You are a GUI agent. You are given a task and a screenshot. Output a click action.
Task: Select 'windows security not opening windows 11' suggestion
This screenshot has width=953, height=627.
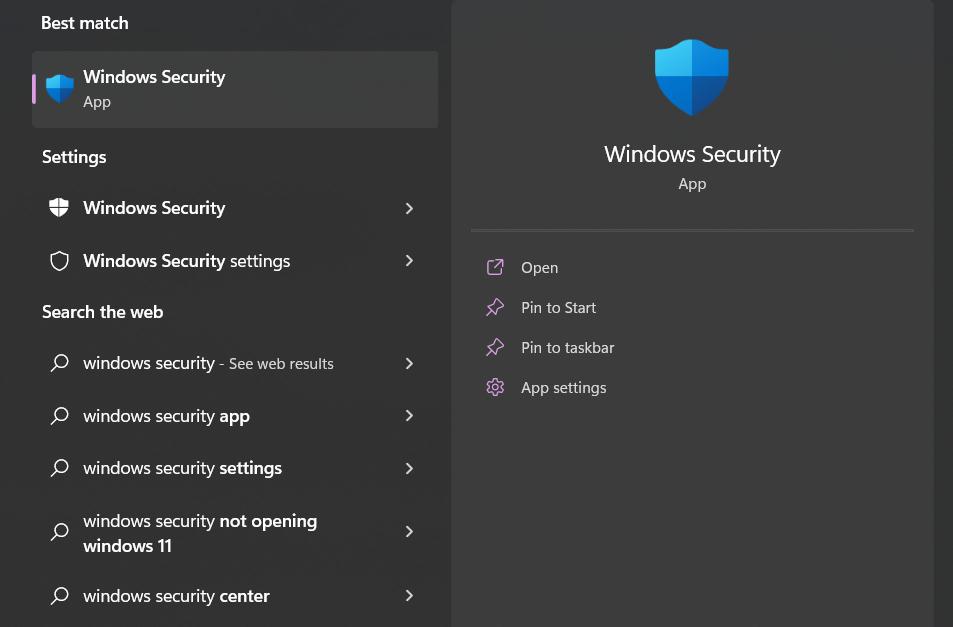click(x=235, y=532)
